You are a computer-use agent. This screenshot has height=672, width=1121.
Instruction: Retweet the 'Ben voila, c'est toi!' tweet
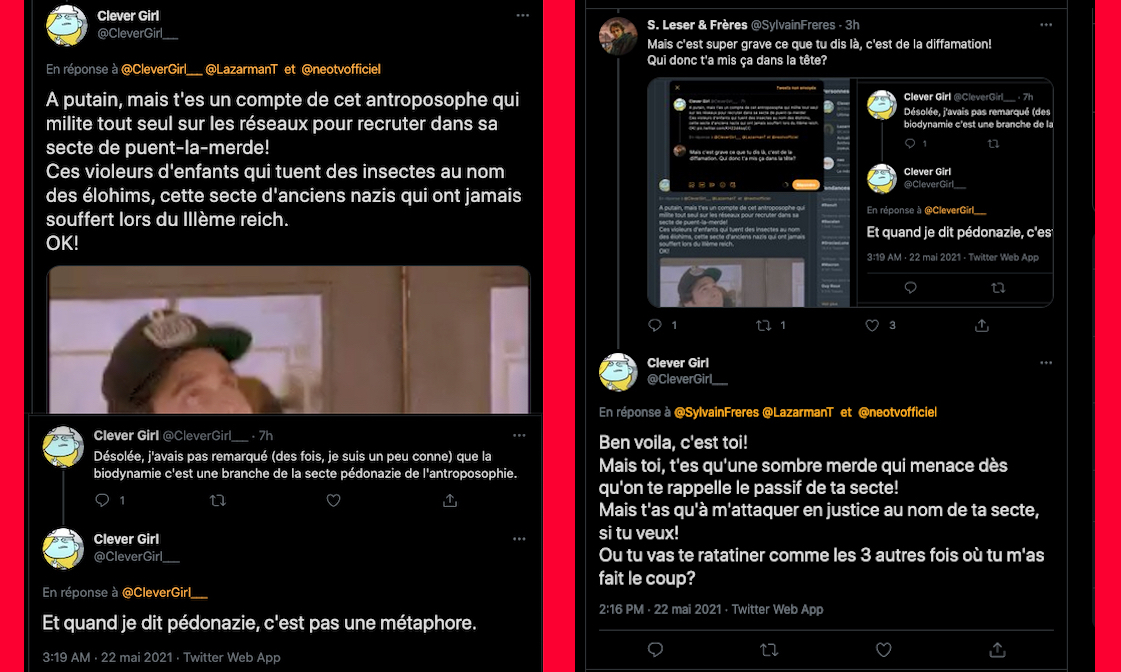coord(769,649)
